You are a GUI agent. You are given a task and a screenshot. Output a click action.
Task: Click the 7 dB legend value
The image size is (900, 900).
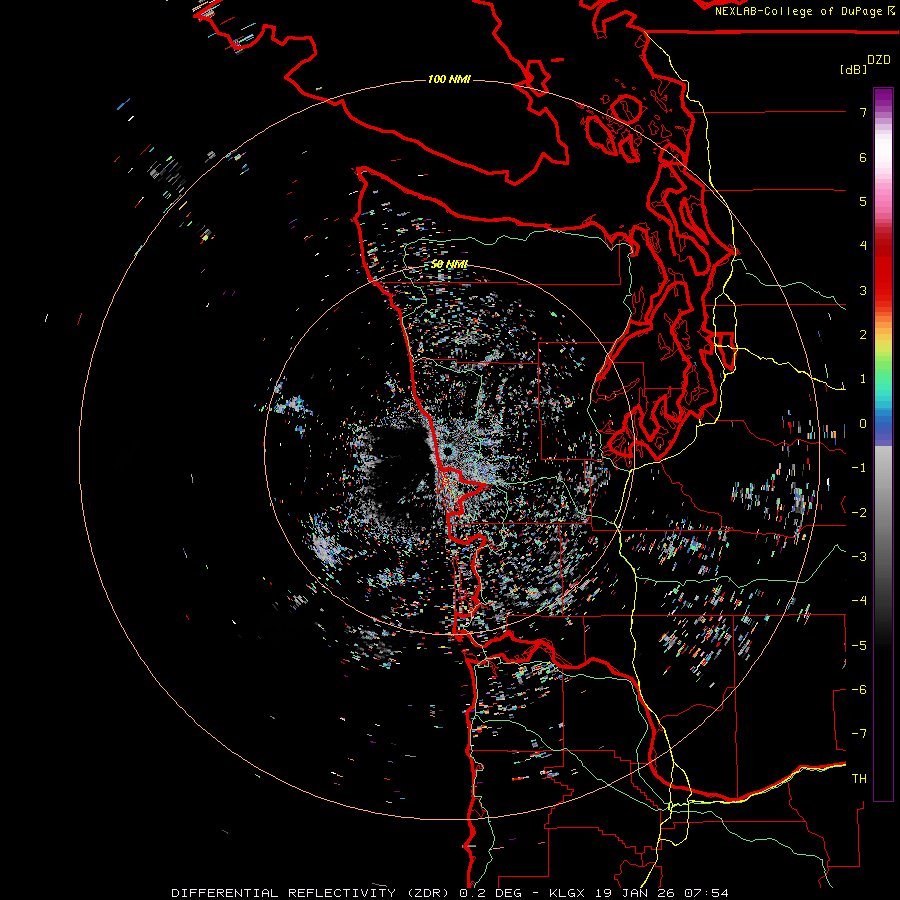[863, 112]
